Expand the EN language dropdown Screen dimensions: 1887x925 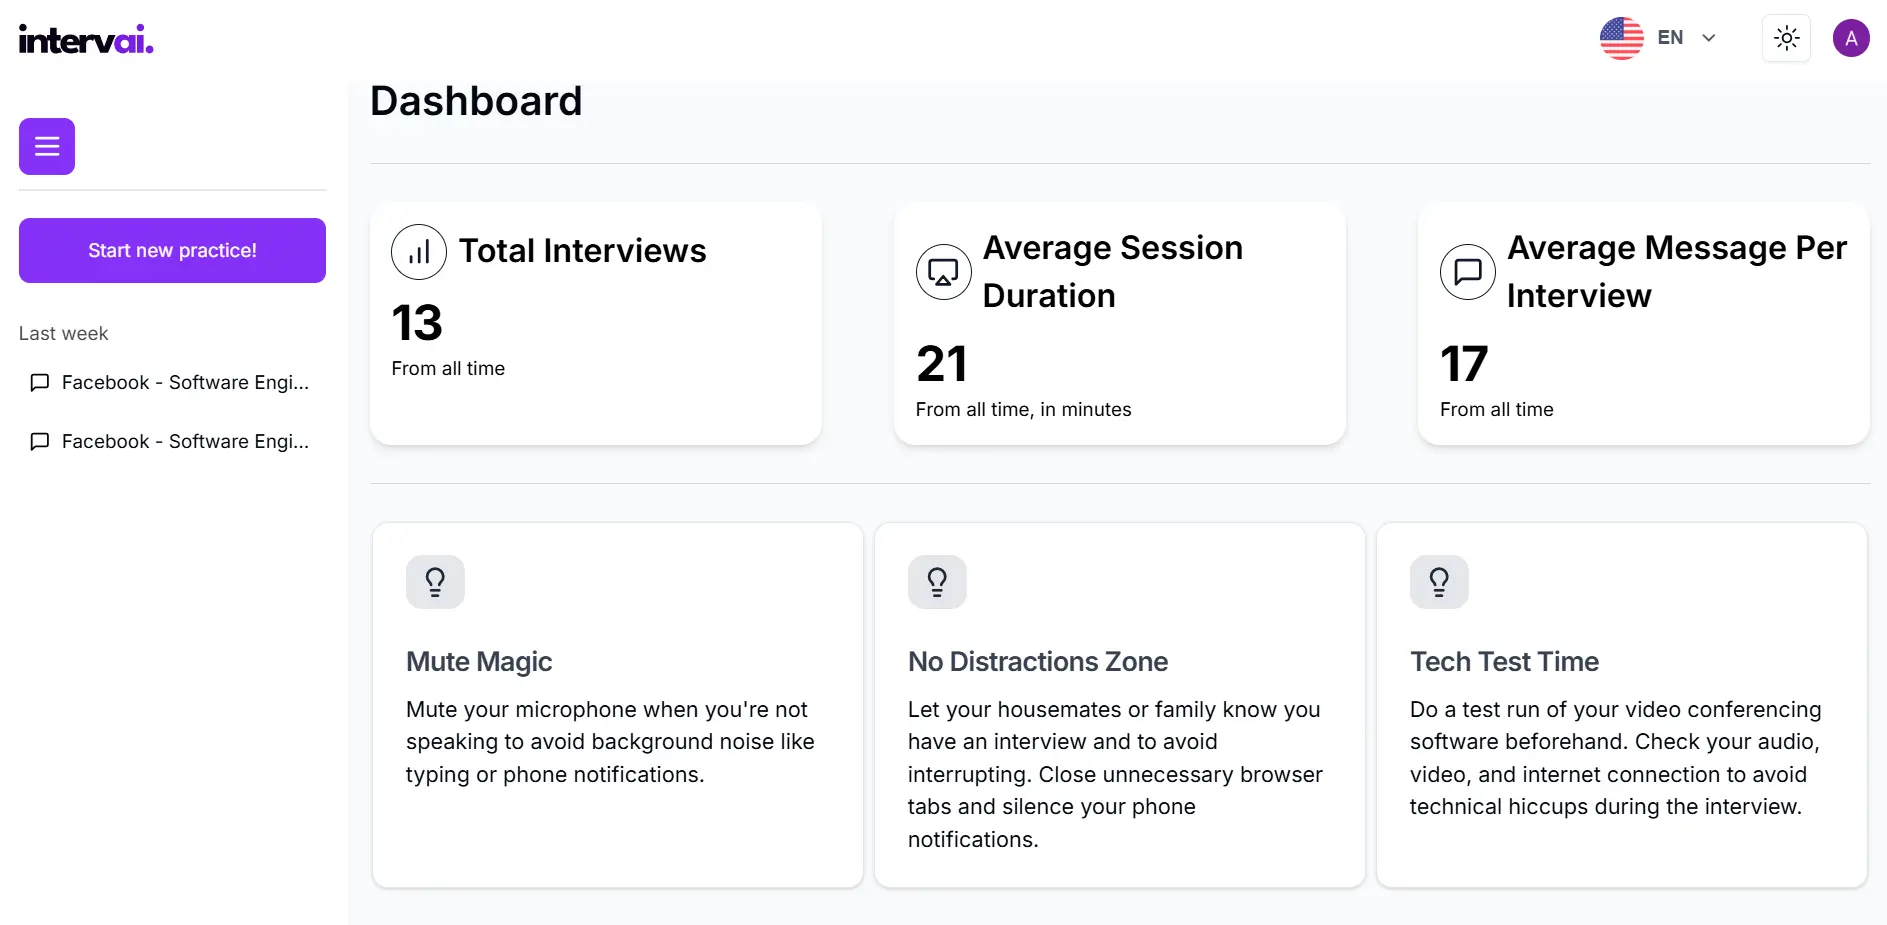(1670, 38)
